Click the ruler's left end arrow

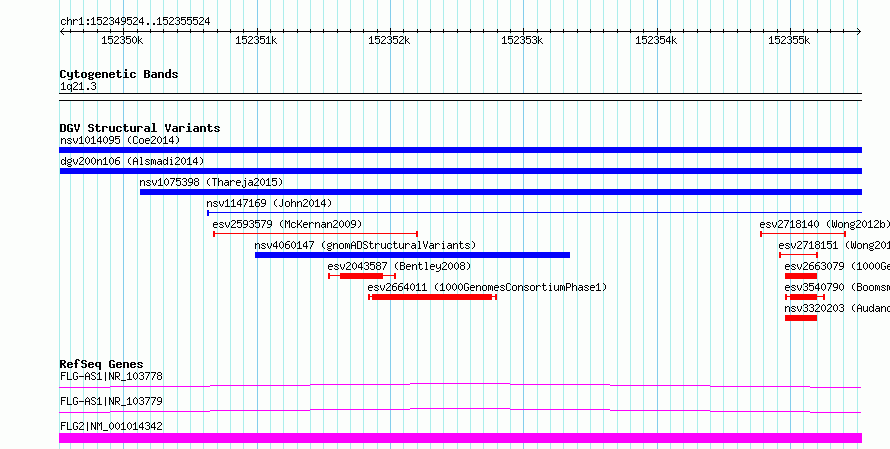tap(62, 32)
